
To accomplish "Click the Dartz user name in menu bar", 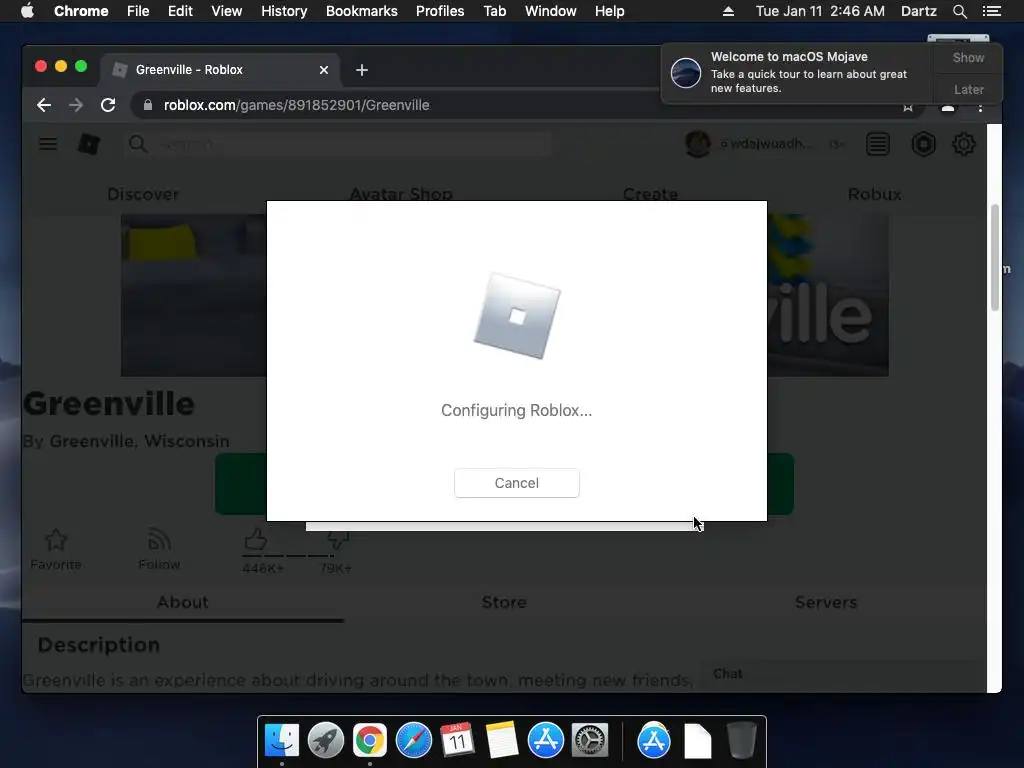I will [x=919, y=11].
